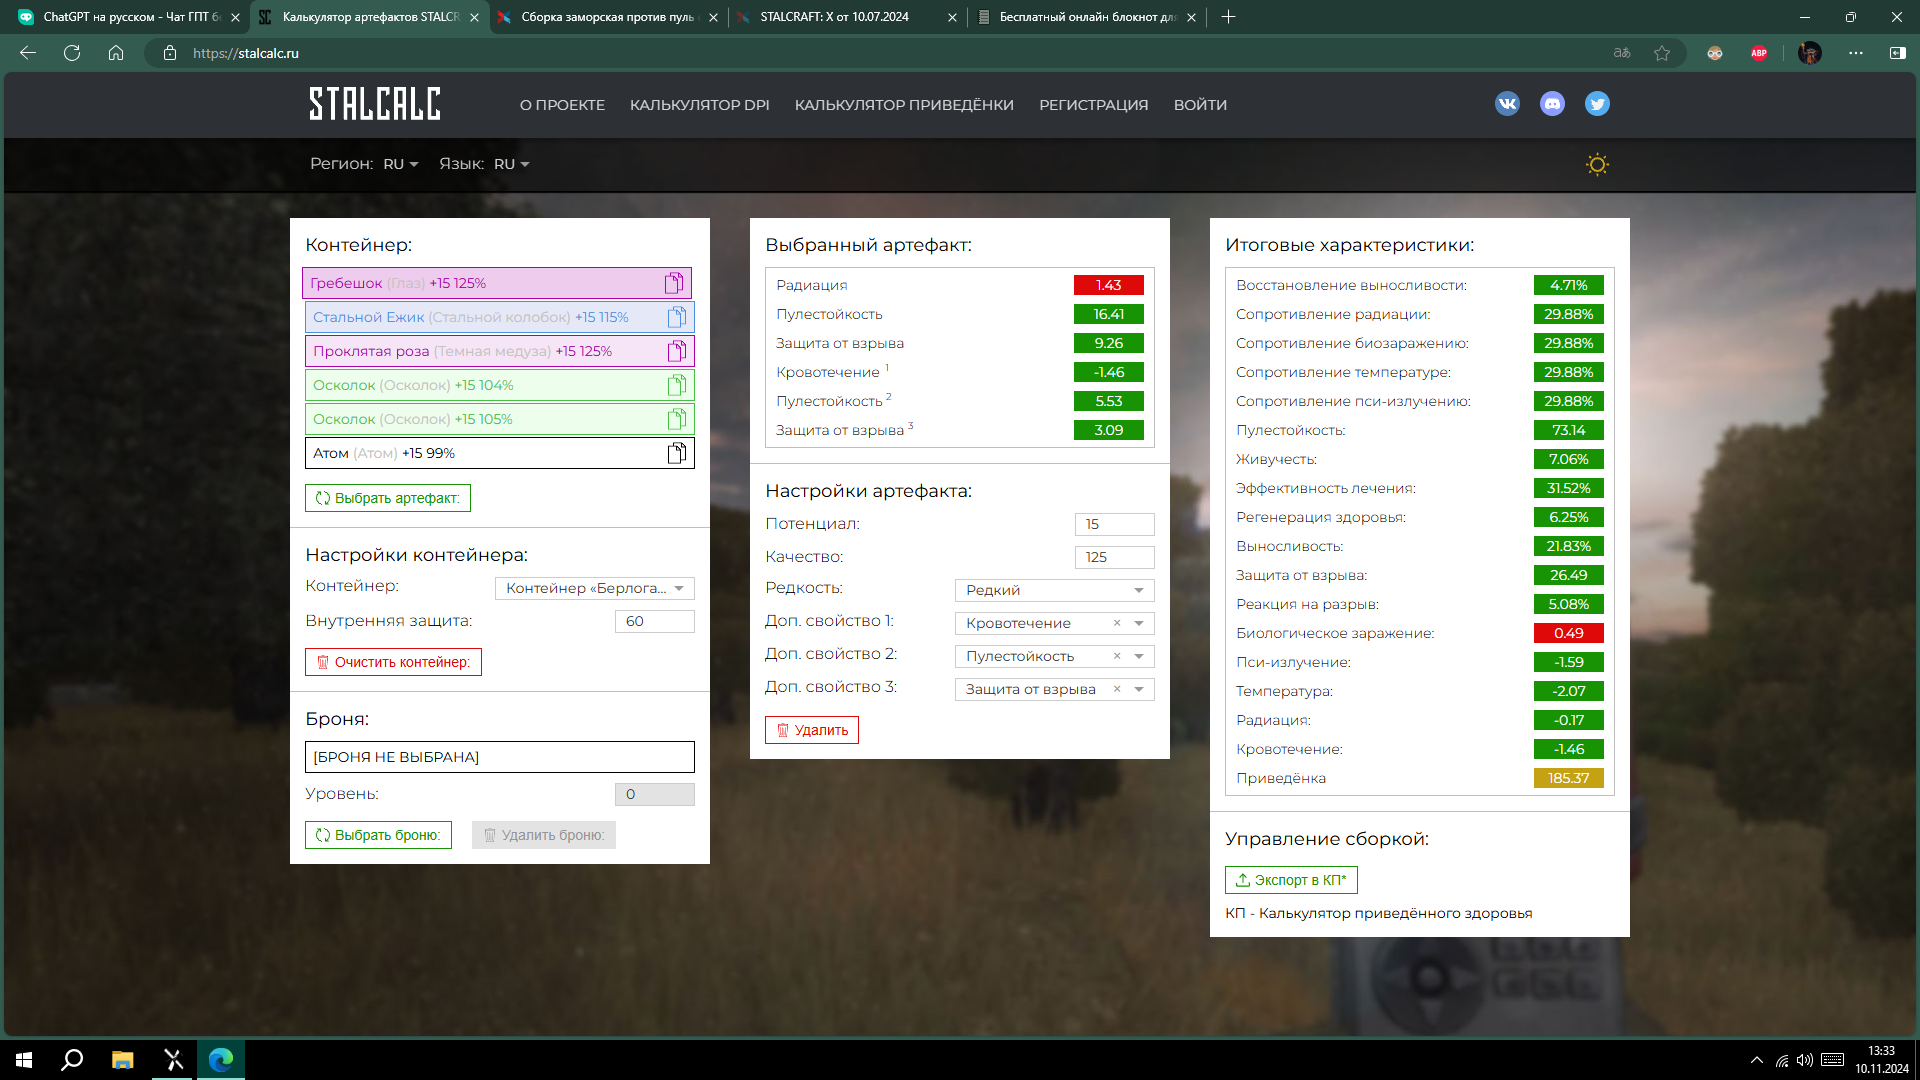The width and height of the screenshot is (1920, 1080).
Task: Click Очистить контейнер button
Action: click(x=393, y=662)
